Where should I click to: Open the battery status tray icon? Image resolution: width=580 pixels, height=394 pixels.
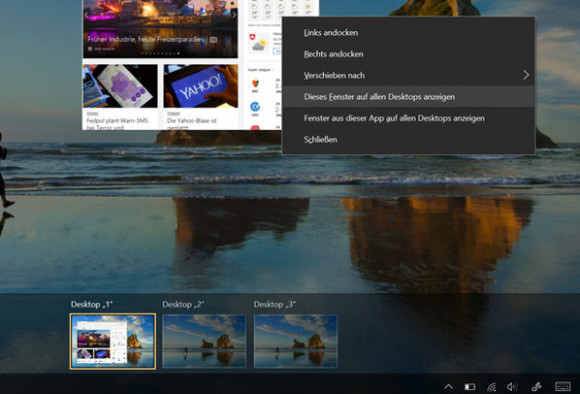470,387
